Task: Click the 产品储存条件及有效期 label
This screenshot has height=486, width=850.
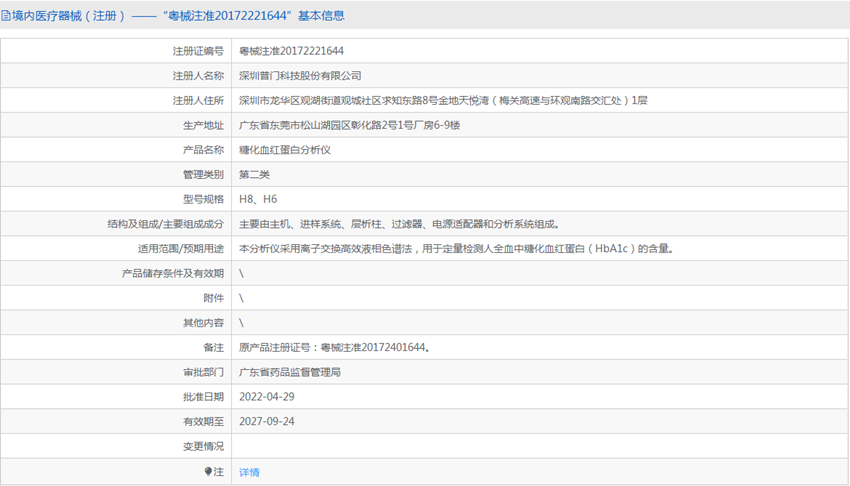Action: pos(172,273)
